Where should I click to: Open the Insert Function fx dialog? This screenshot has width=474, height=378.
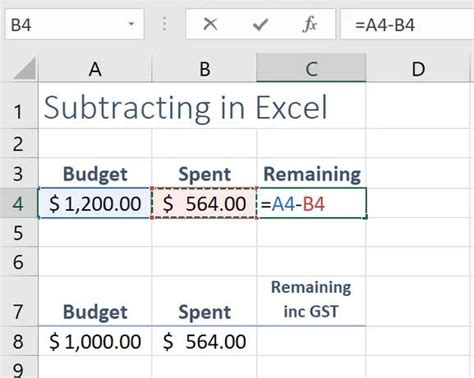point(310,24)
